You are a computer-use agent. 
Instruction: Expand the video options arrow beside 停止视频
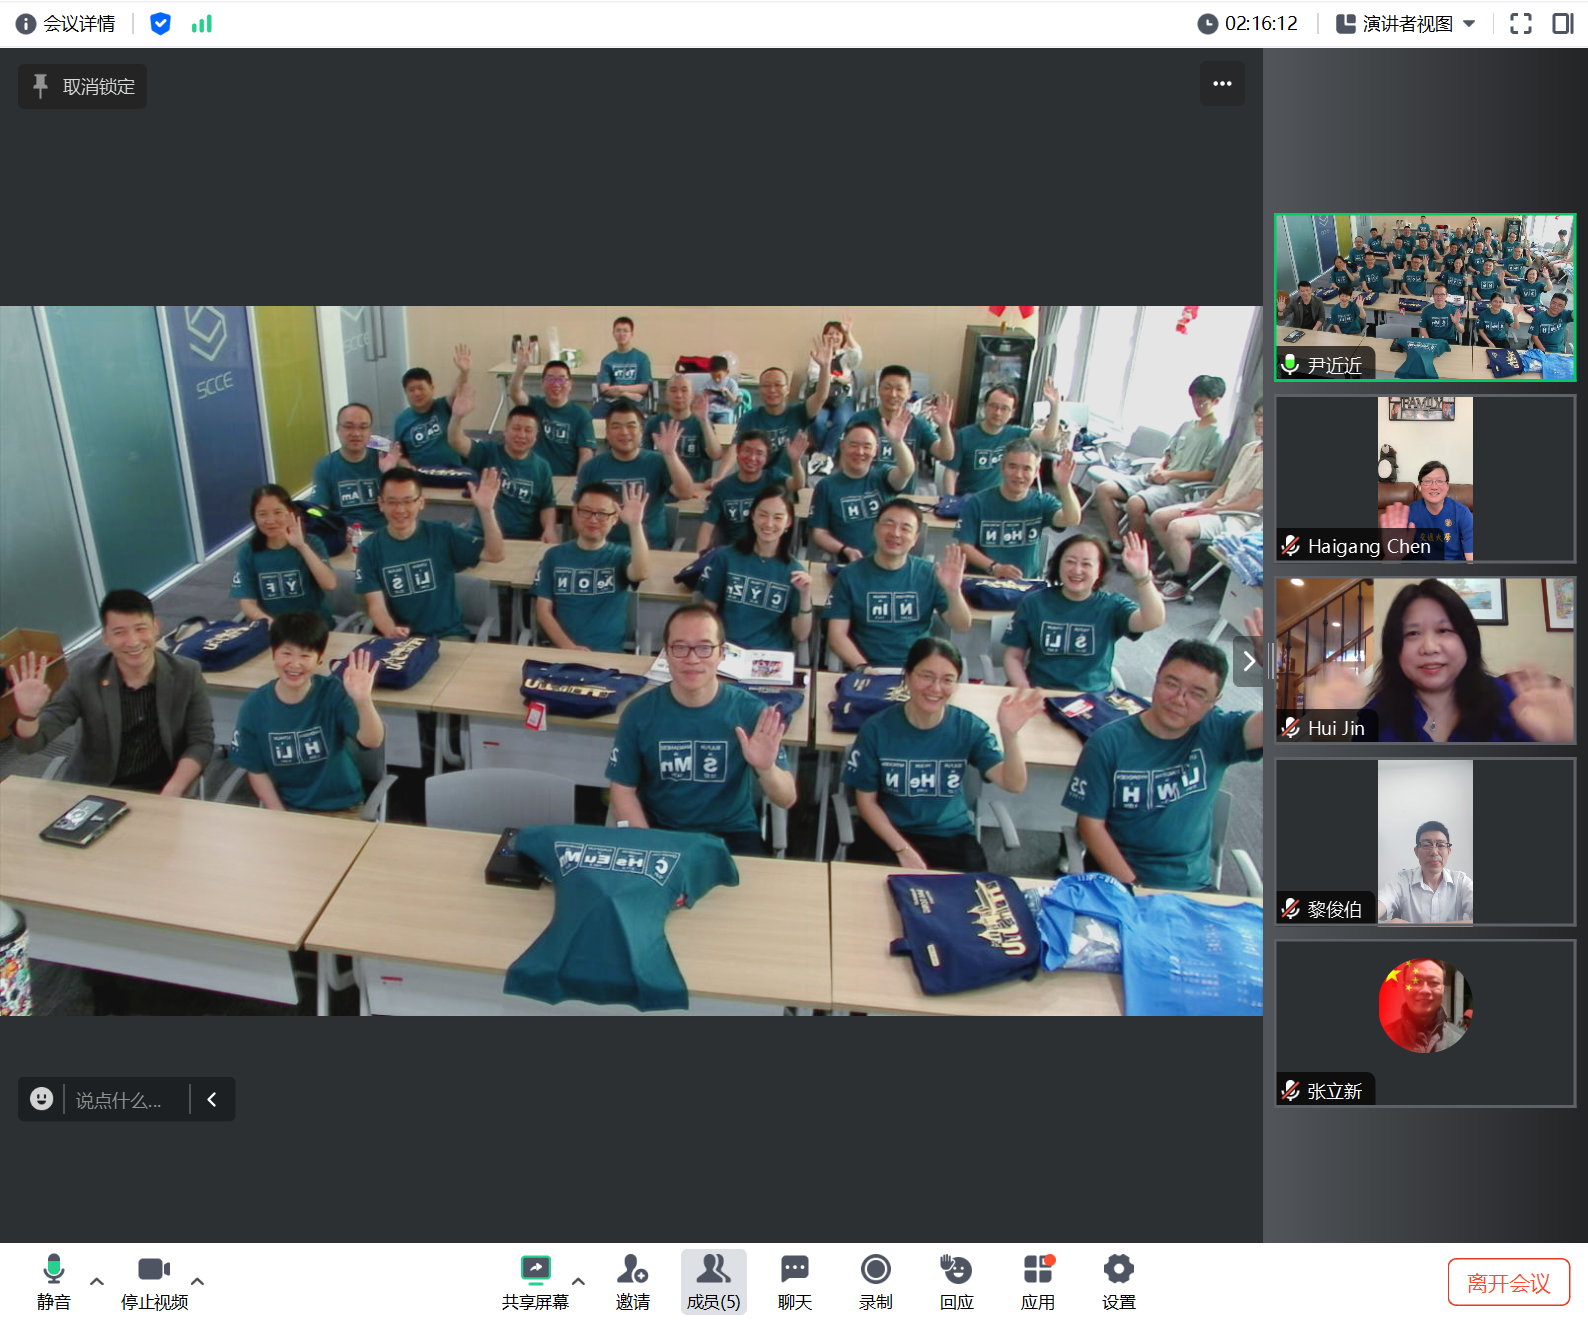point(198,1281)
